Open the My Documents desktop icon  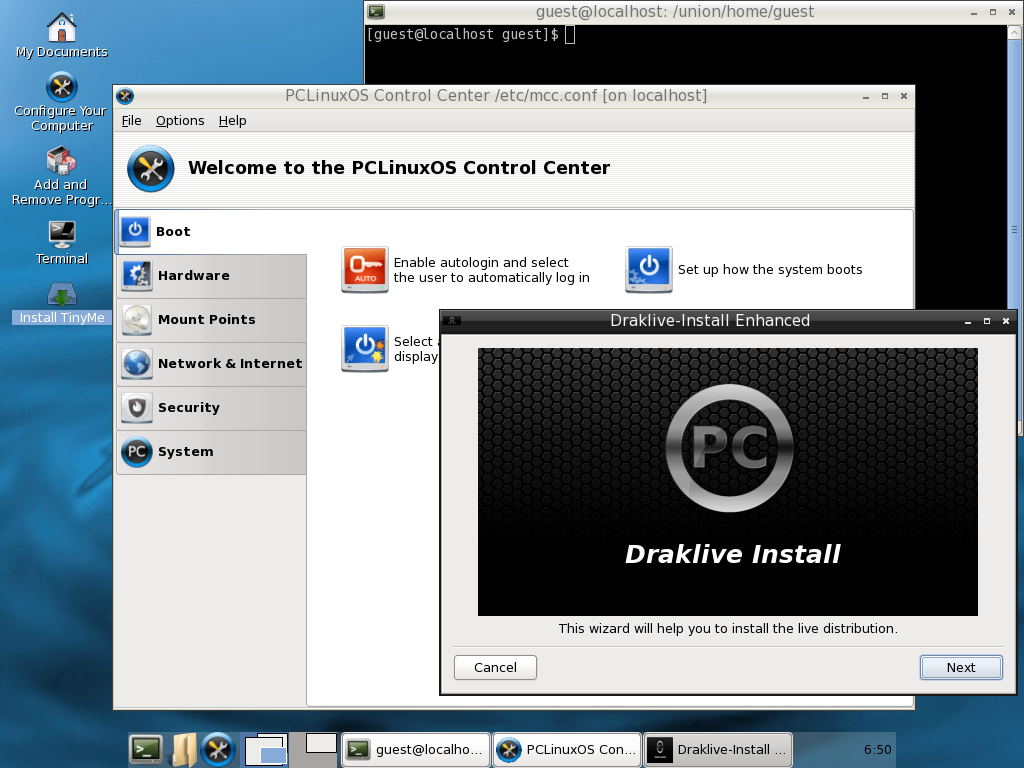(61, 36)
